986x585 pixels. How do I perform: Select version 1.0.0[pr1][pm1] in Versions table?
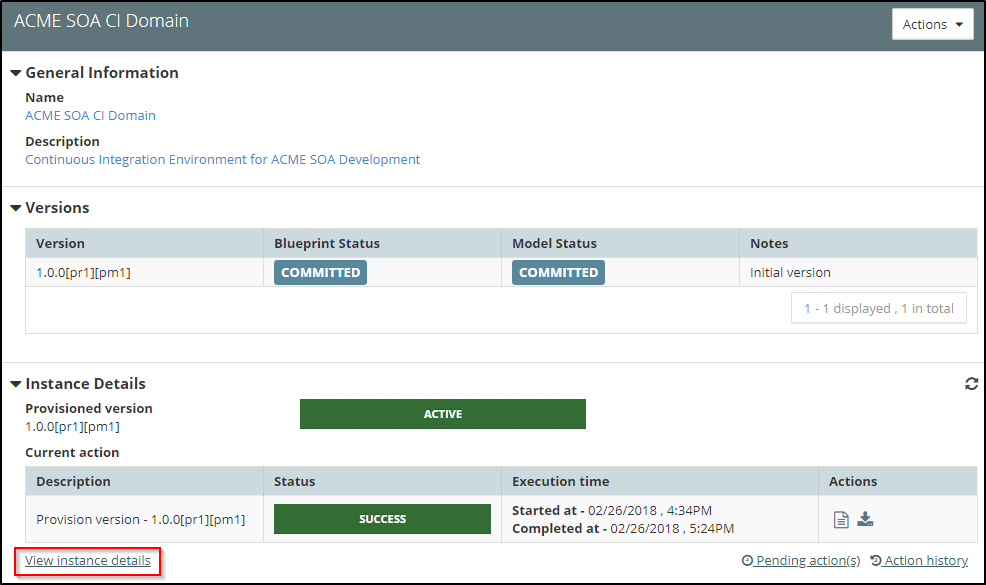click(83, 272)
